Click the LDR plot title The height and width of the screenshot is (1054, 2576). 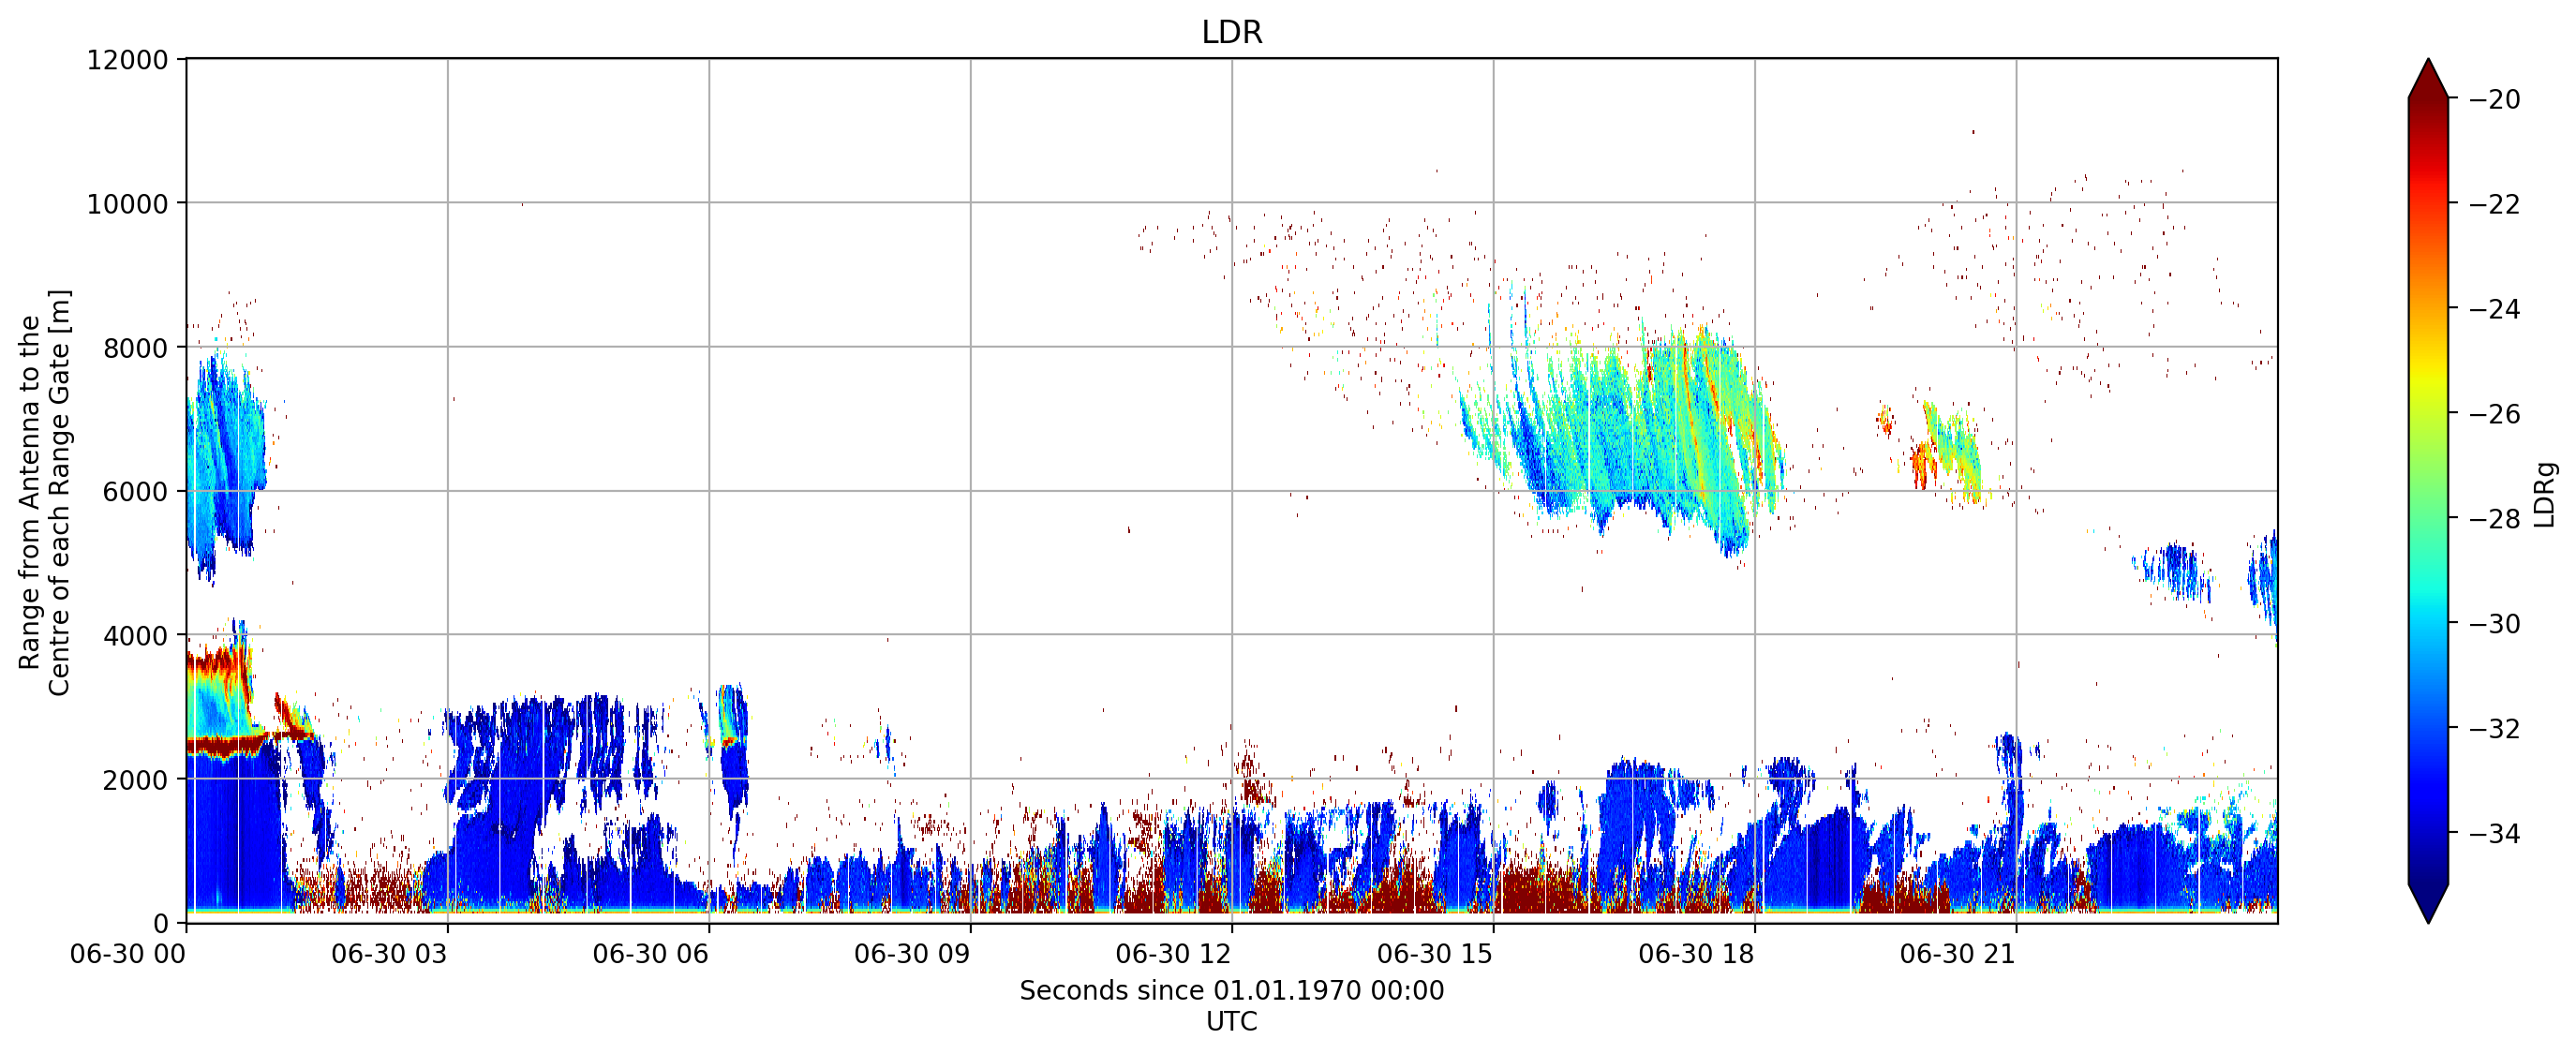tap(1231, 32)
